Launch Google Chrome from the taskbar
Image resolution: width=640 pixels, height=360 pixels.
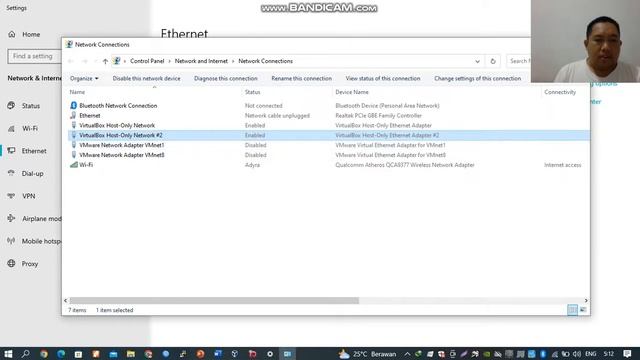[44, 354]
